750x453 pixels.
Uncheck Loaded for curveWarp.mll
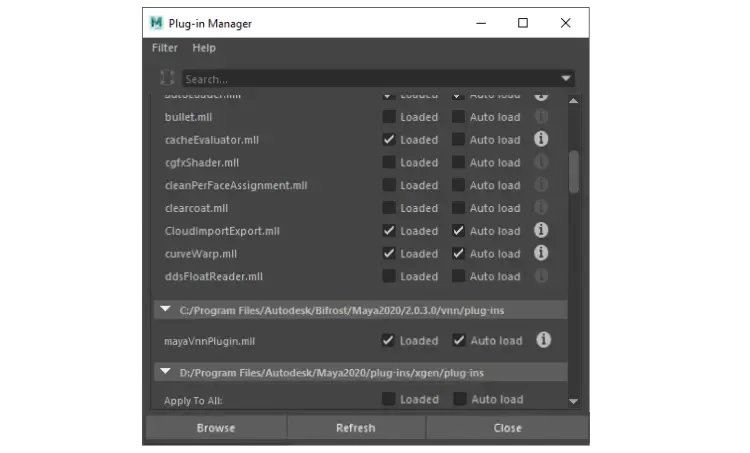(389, 254)
